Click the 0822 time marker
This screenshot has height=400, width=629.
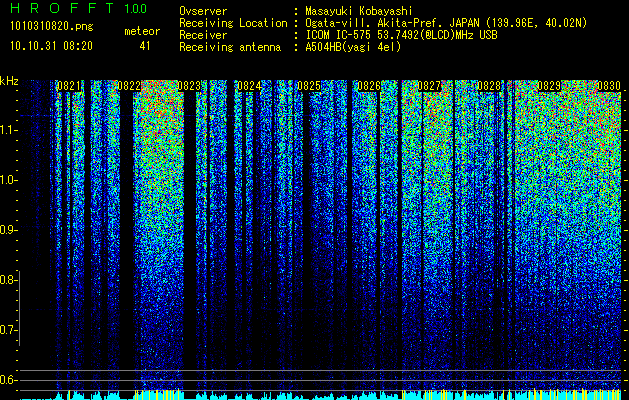click(129, 86)
